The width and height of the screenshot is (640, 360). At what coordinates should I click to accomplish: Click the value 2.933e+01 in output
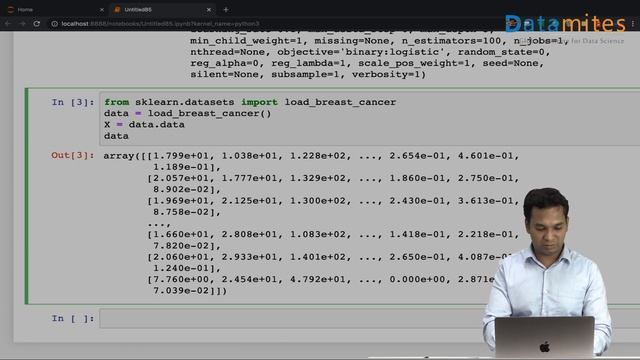pos(249,257)
